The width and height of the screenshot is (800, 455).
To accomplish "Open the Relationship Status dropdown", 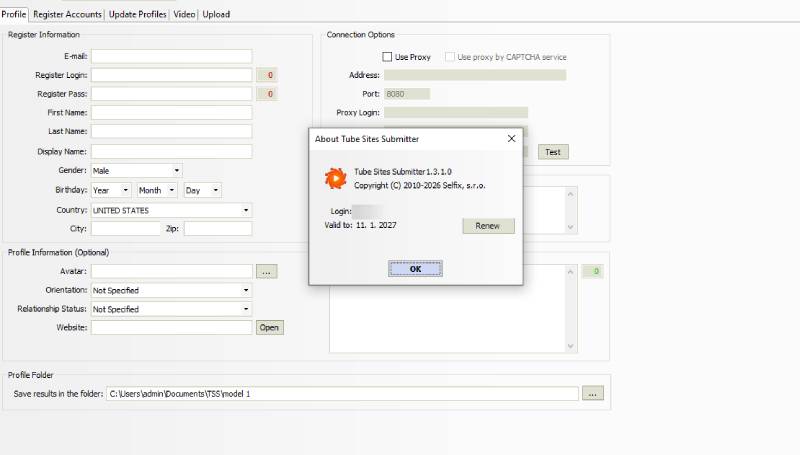I will 171,309.
